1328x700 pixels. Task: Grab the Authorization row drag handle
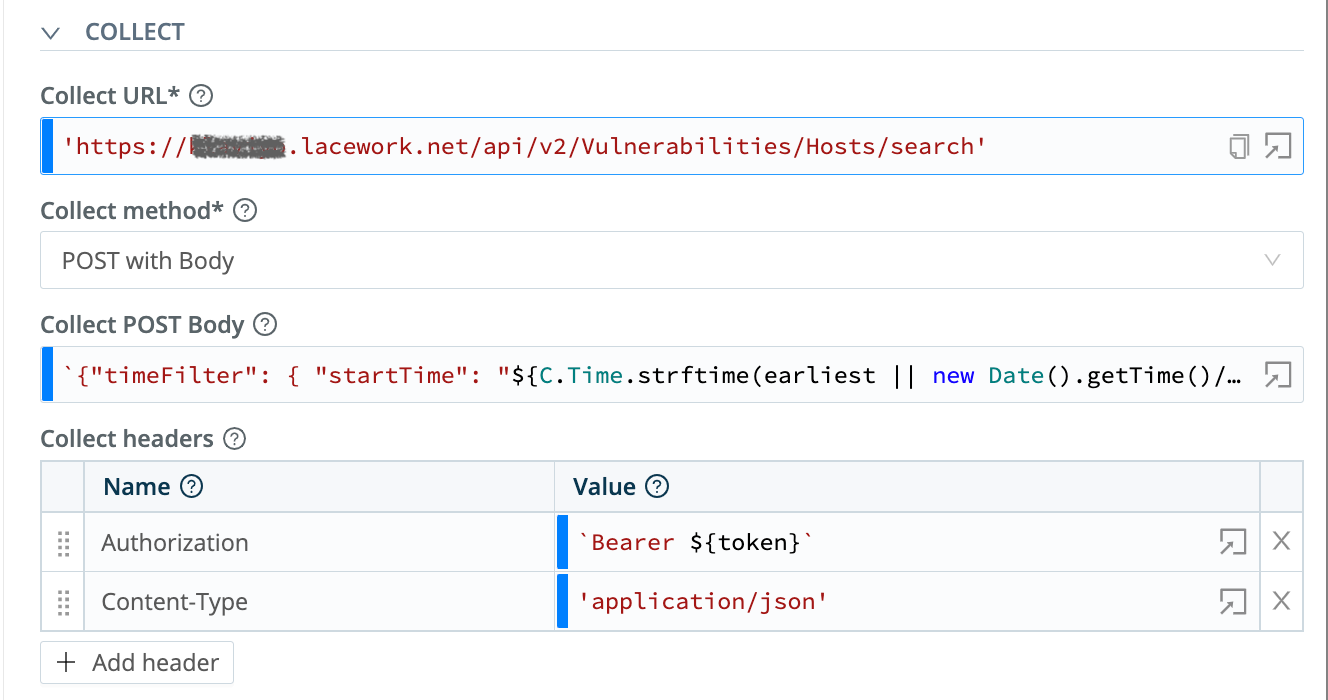coord(62,541)
